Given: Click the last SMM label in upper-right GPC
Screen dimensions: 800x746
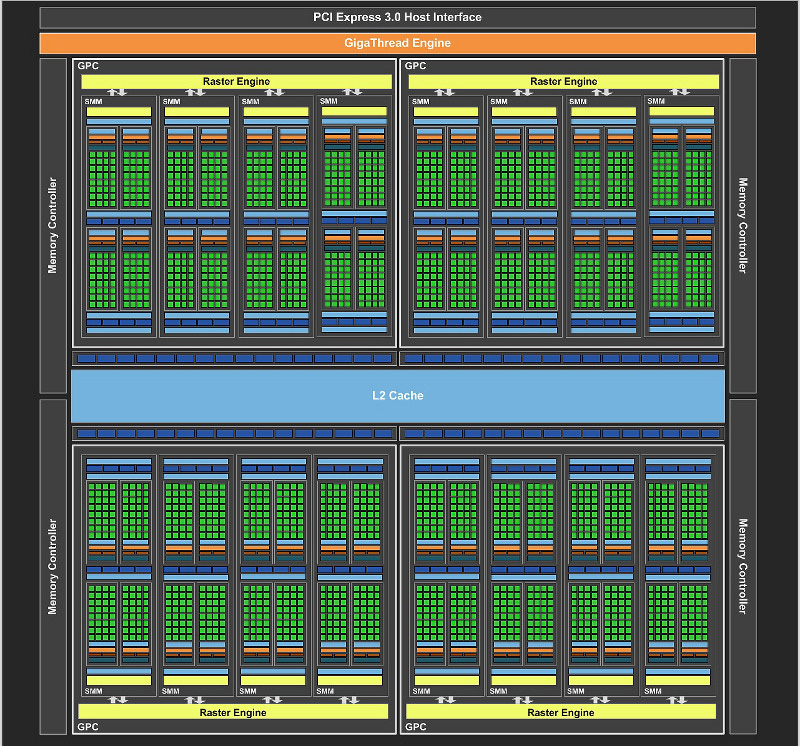Looking at the screenshot, I should (656, 101).
